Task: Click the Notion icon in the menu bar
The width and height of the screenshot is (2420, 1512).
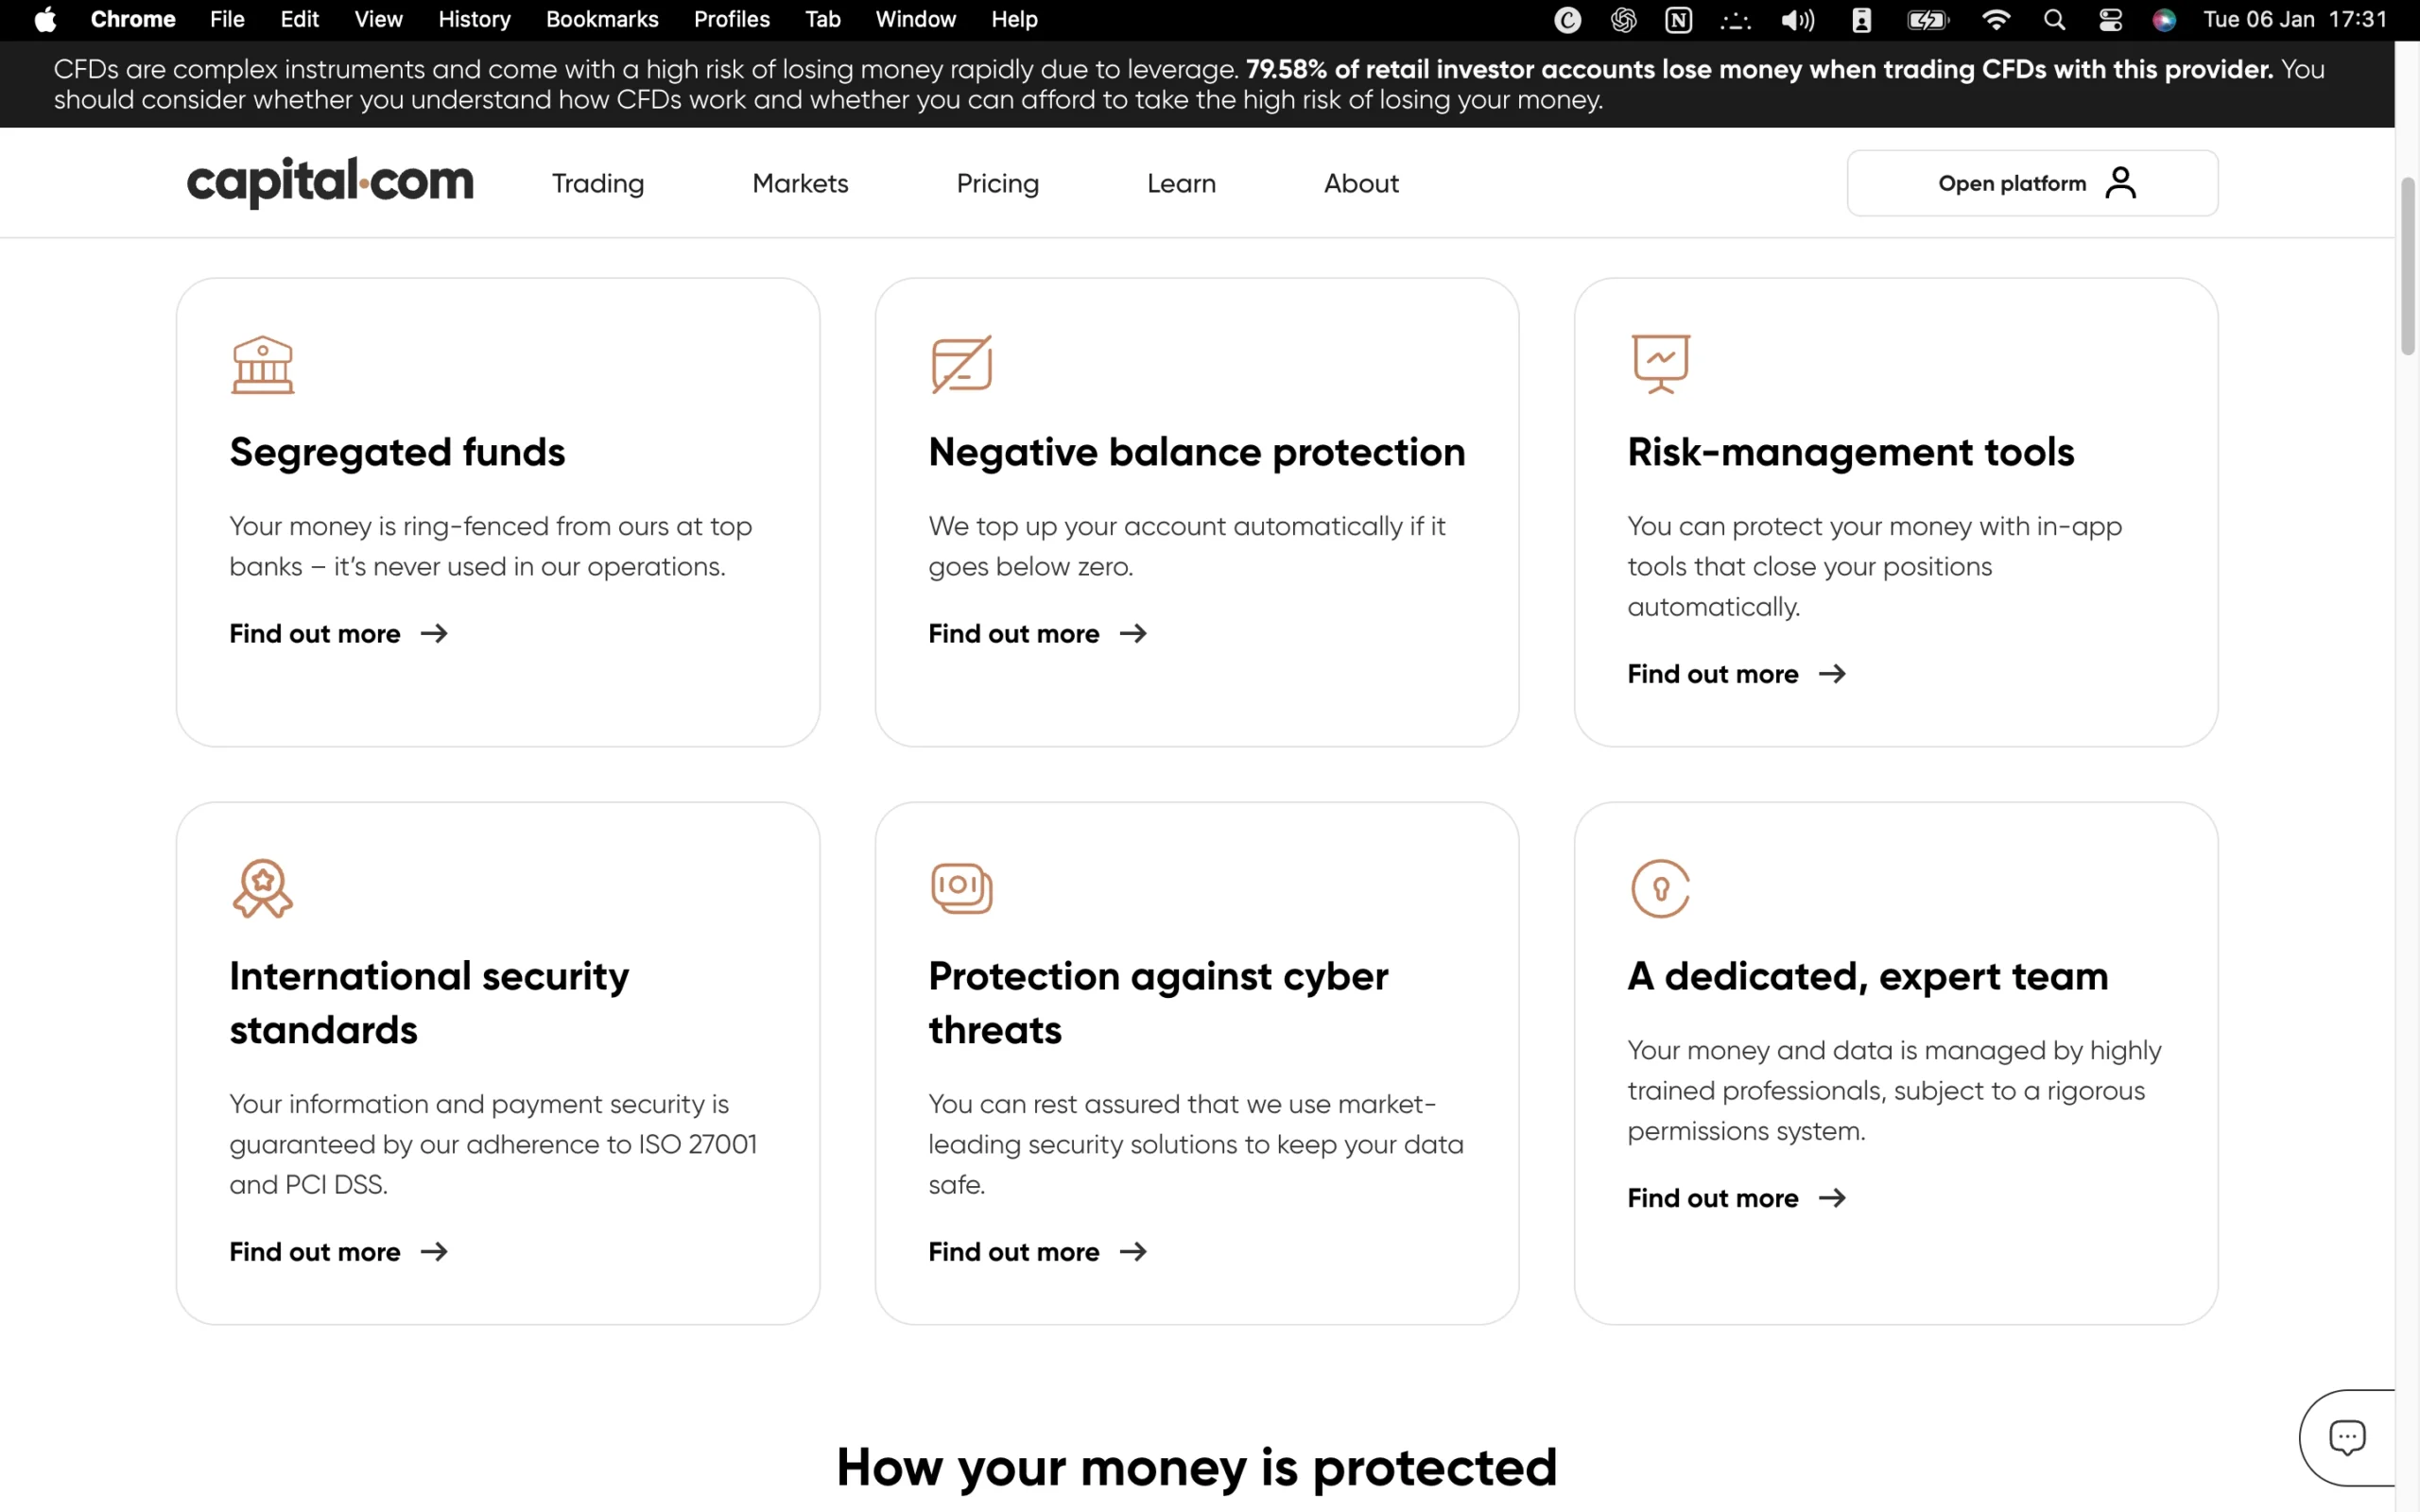Action: coord(1679,19)
